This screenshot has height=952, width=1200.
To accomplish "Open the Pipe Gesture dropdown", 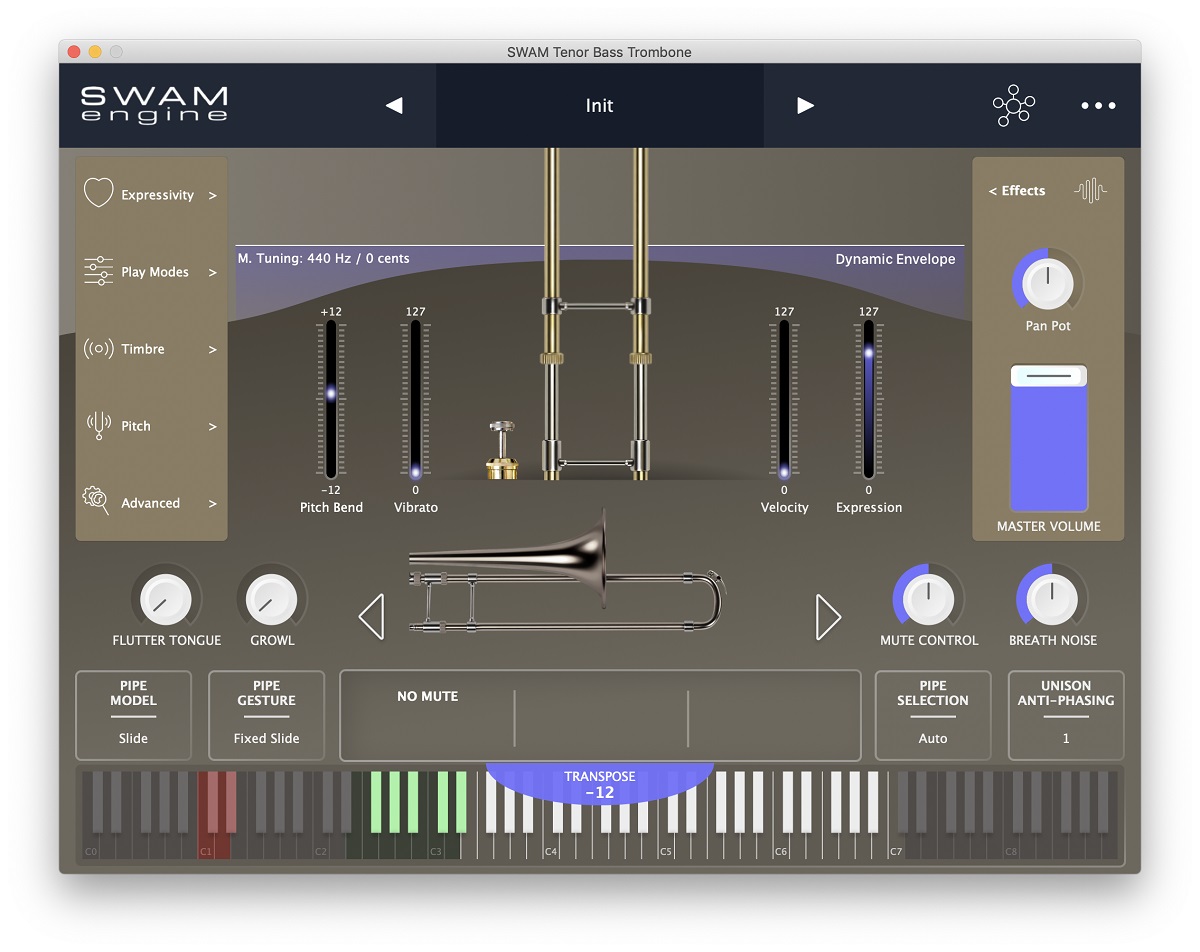I will coord(266,715).
